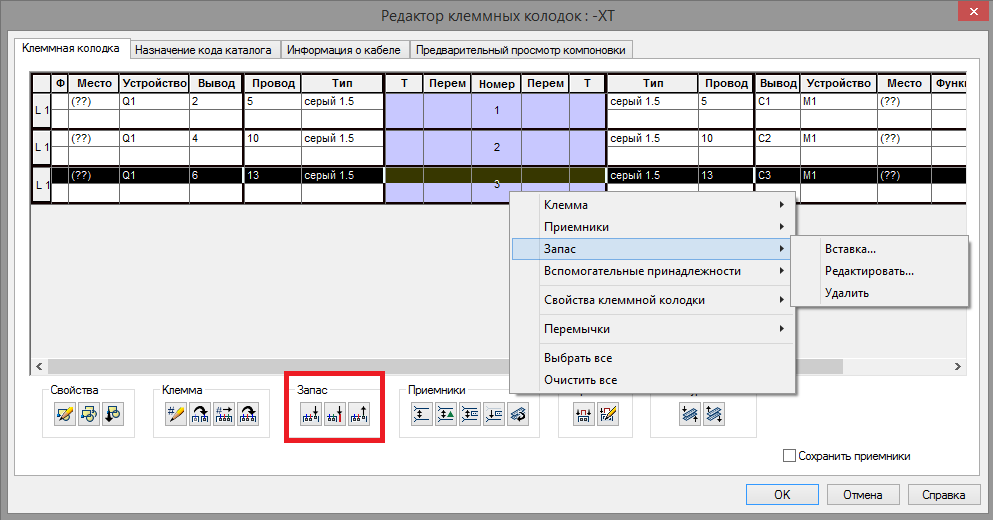
Task: Open the Информация о кабеле tab
Action: [x=344, y=50]
